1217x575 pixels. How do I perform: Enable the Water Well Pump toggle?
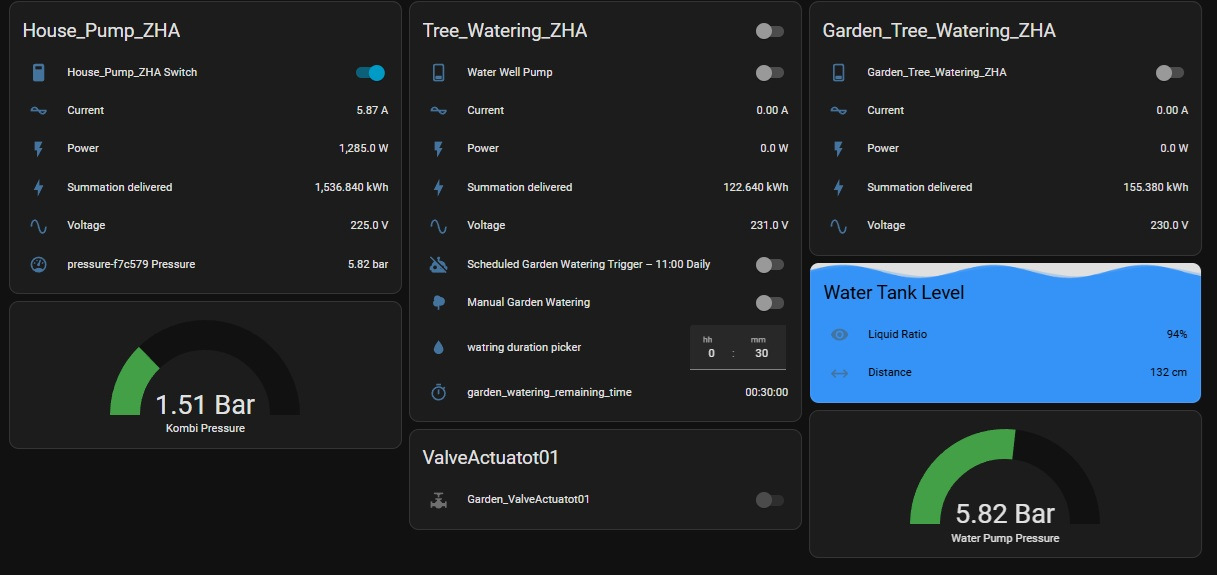(x=769, y=73)
